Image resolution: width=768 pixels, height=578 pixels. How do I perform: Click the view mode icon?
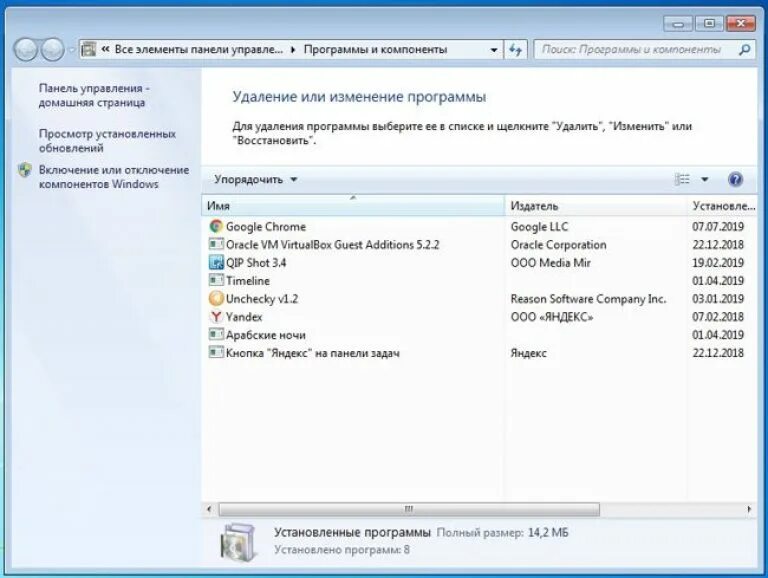click(x=682, y=179)
